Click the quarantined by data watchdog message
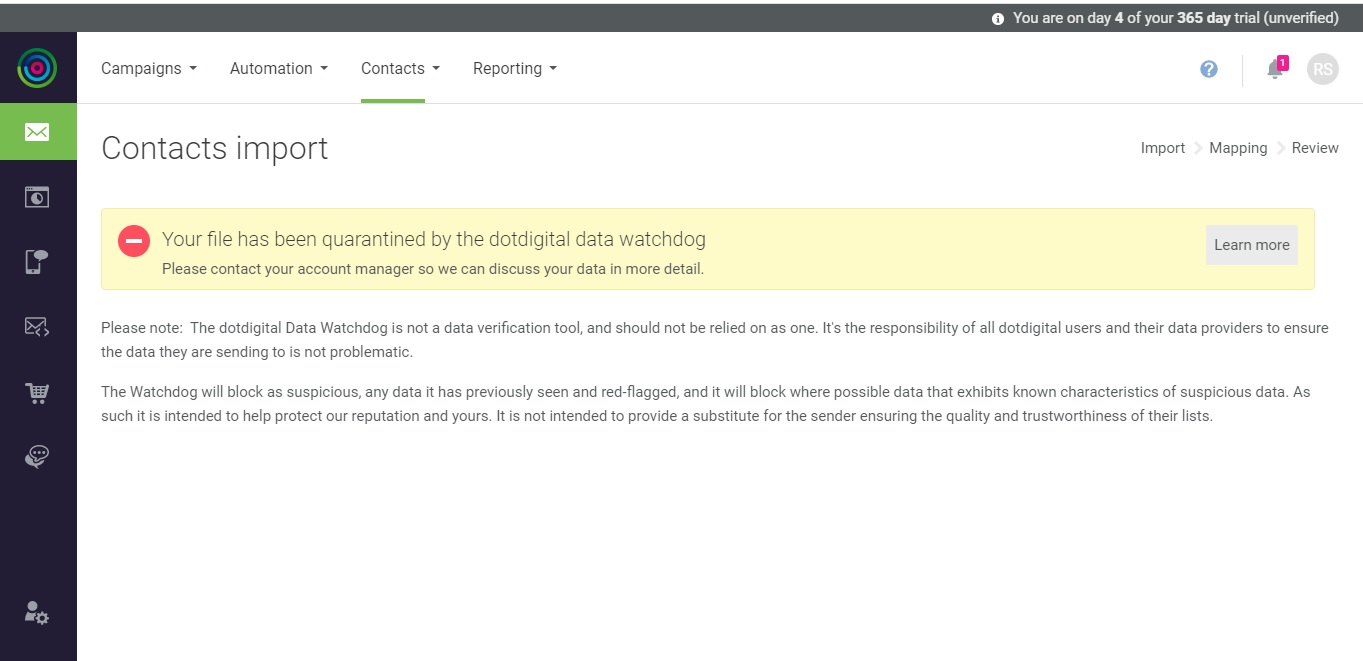Image resolution: width=1363 pixels, height=661 pixels. tap(434, 239)
